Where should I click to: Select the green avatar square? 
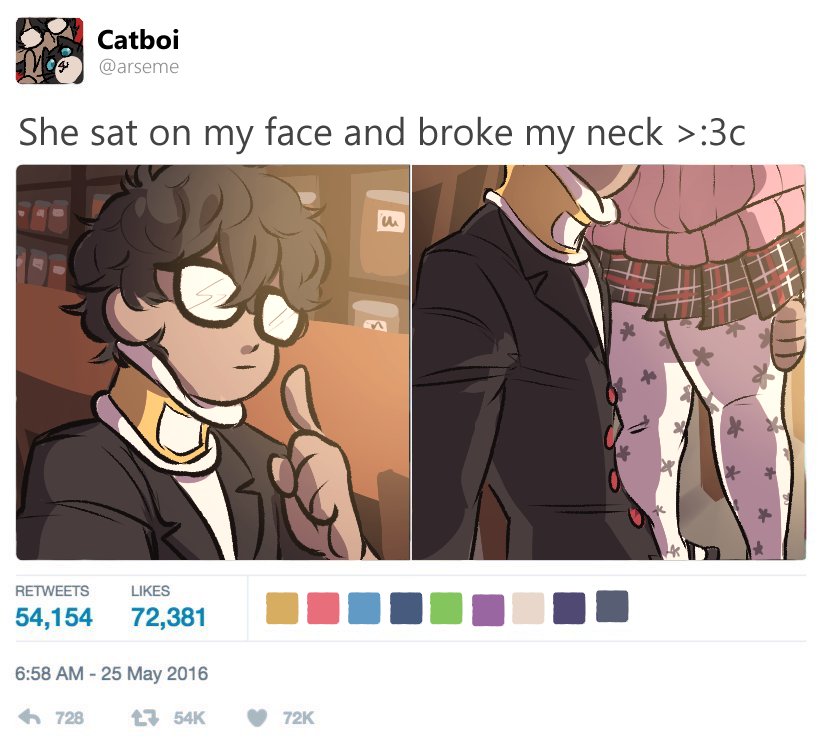(446, 608)
